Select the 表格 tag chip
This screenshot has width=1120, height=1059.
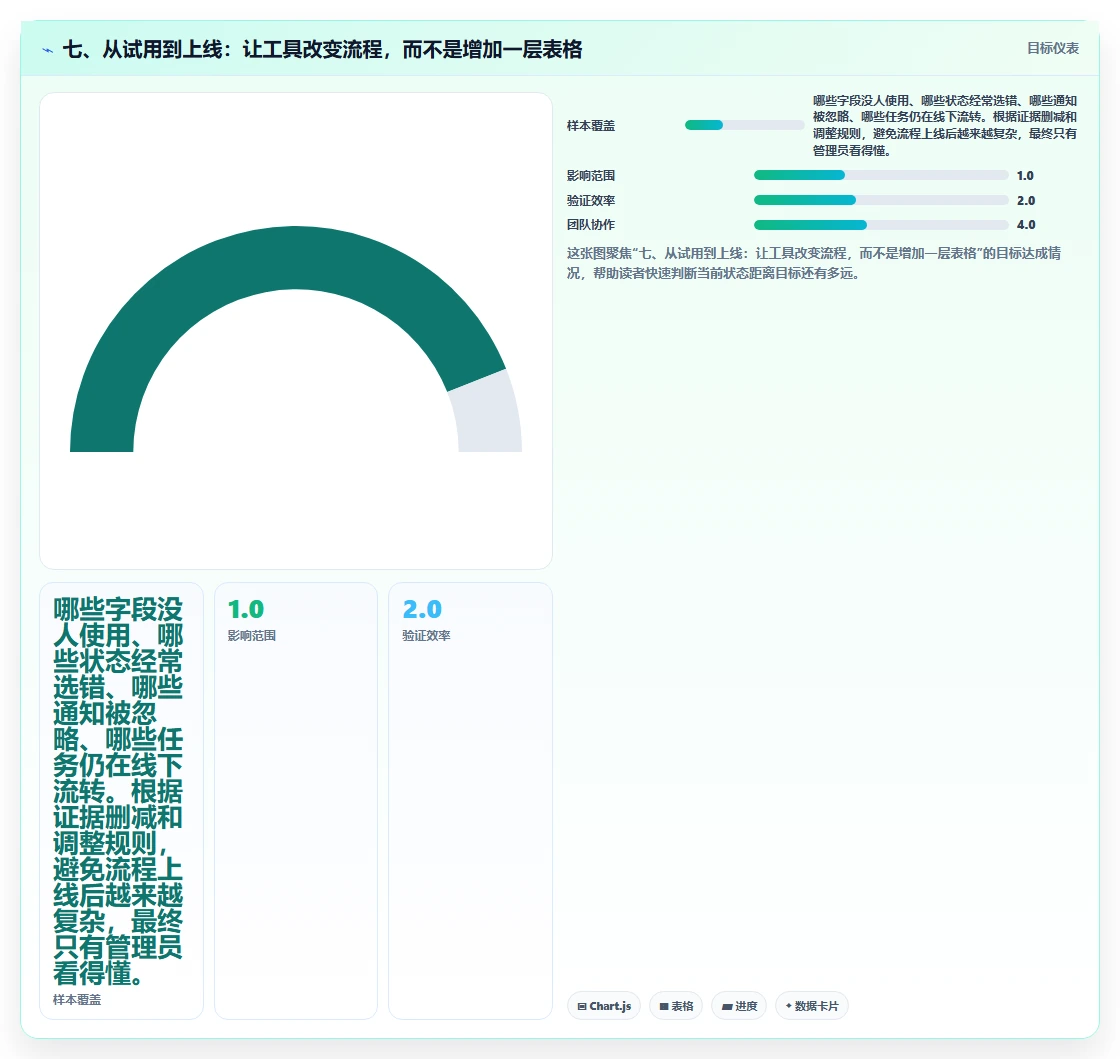(x=676, y=1005)
